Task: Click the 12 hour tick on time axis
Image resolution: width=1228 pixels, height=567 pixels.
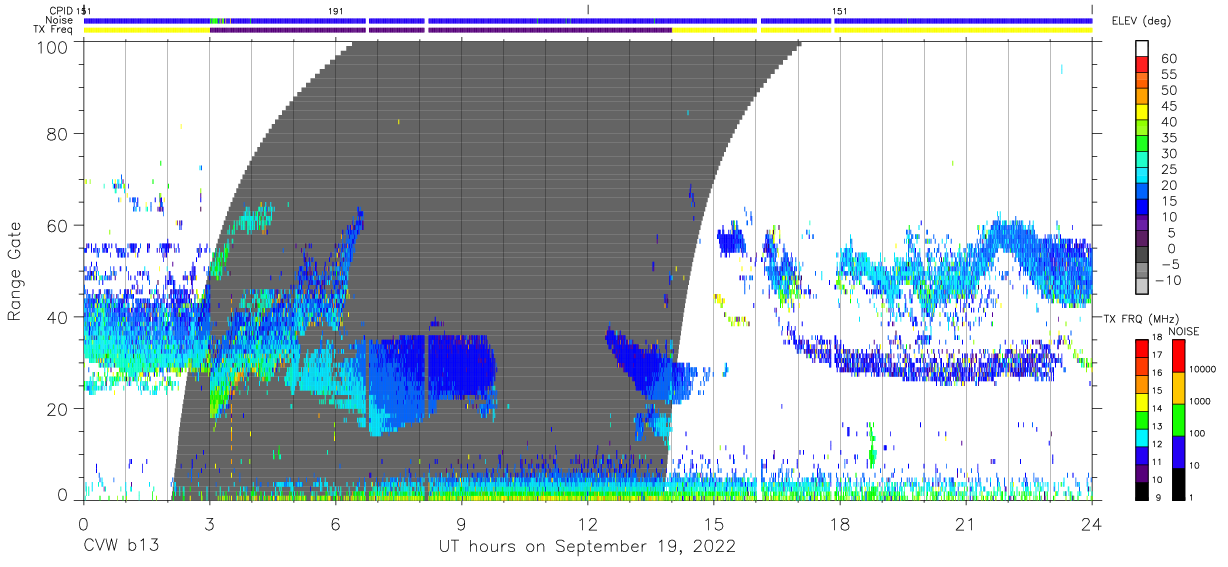Action: (x=587, y=523)
